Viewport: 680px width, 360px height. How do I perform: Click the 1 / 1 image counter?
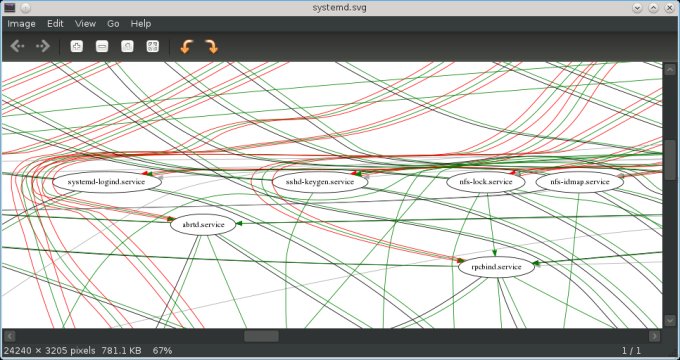pos(631,350)
